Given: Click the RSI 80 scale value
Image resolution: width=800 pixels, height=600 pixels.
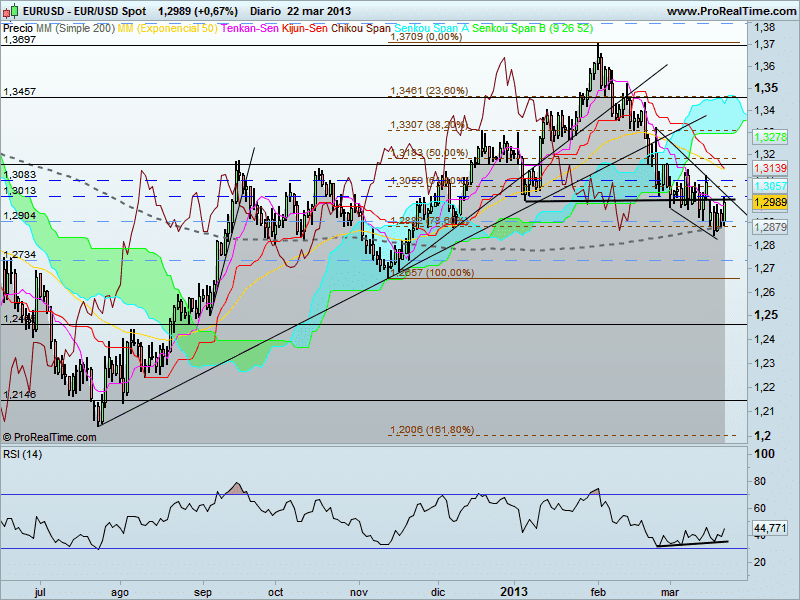Looking at the screenshot, I should [x=760, y=481].
